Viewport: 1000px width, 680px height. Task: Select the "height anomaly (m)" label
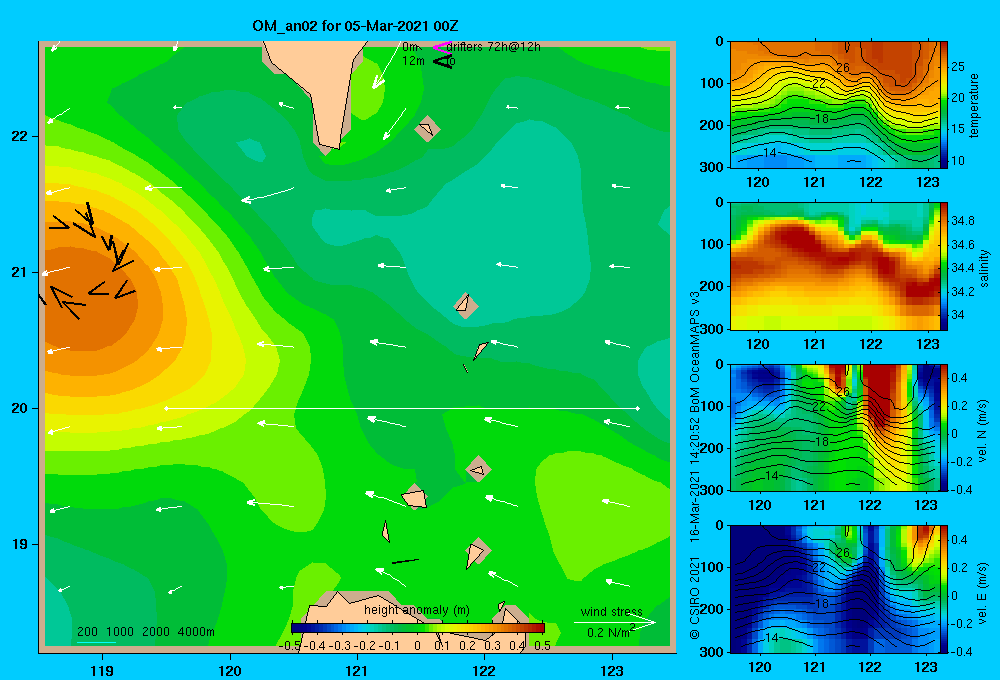pos(417,610)
